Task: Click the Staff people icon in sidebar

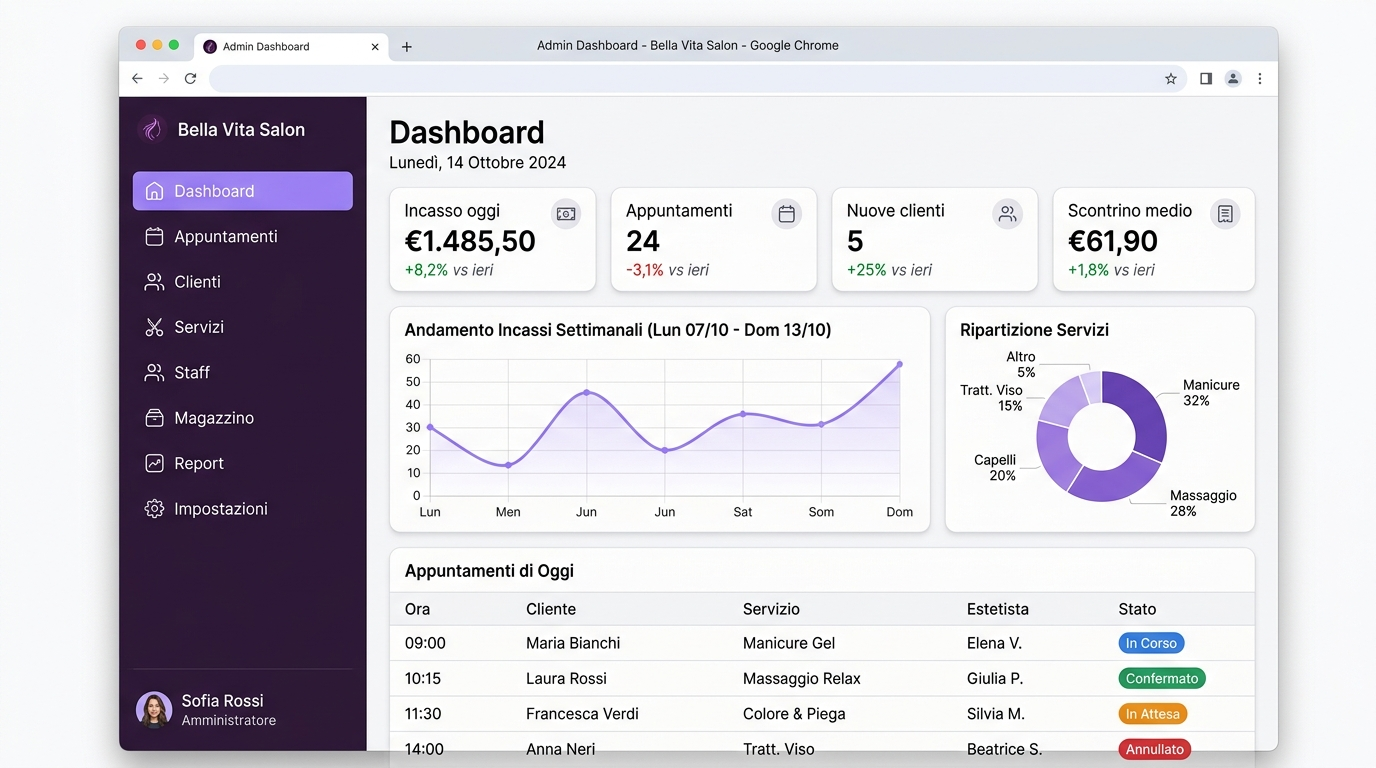Action: coord(154,373)
